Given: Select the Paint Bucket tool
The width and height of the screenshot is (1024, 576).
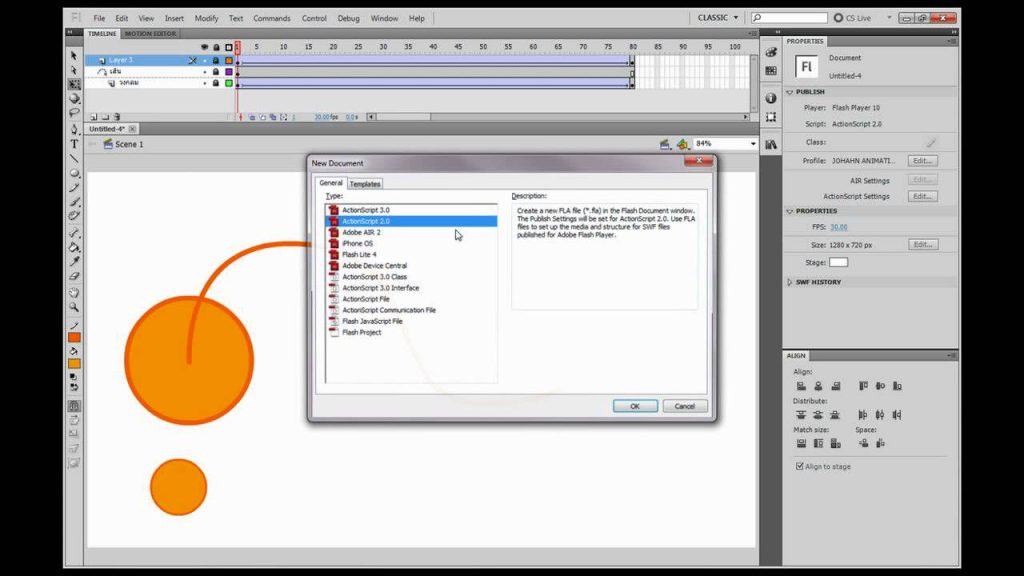Looking at the screenshot, I should pyautogui.click(x=74, y=247).
